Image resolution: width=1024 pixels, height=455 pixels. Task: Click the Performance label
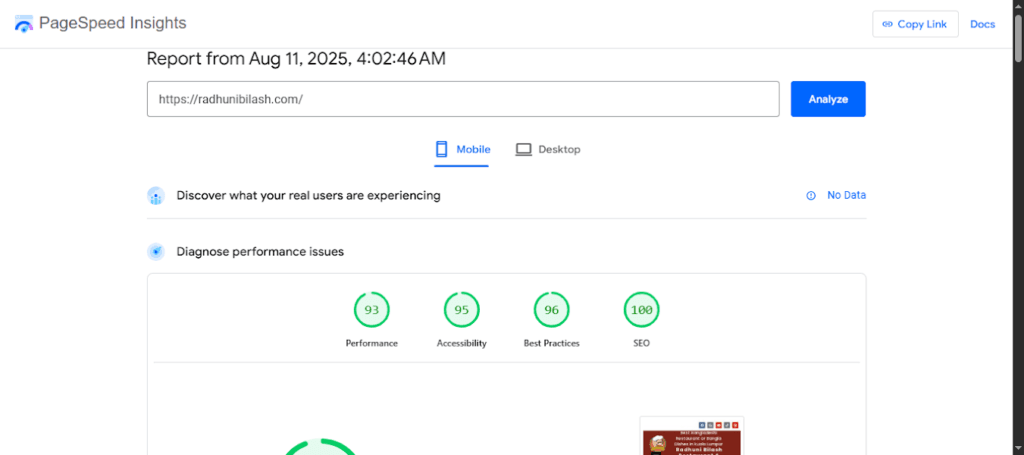(372, 343)
